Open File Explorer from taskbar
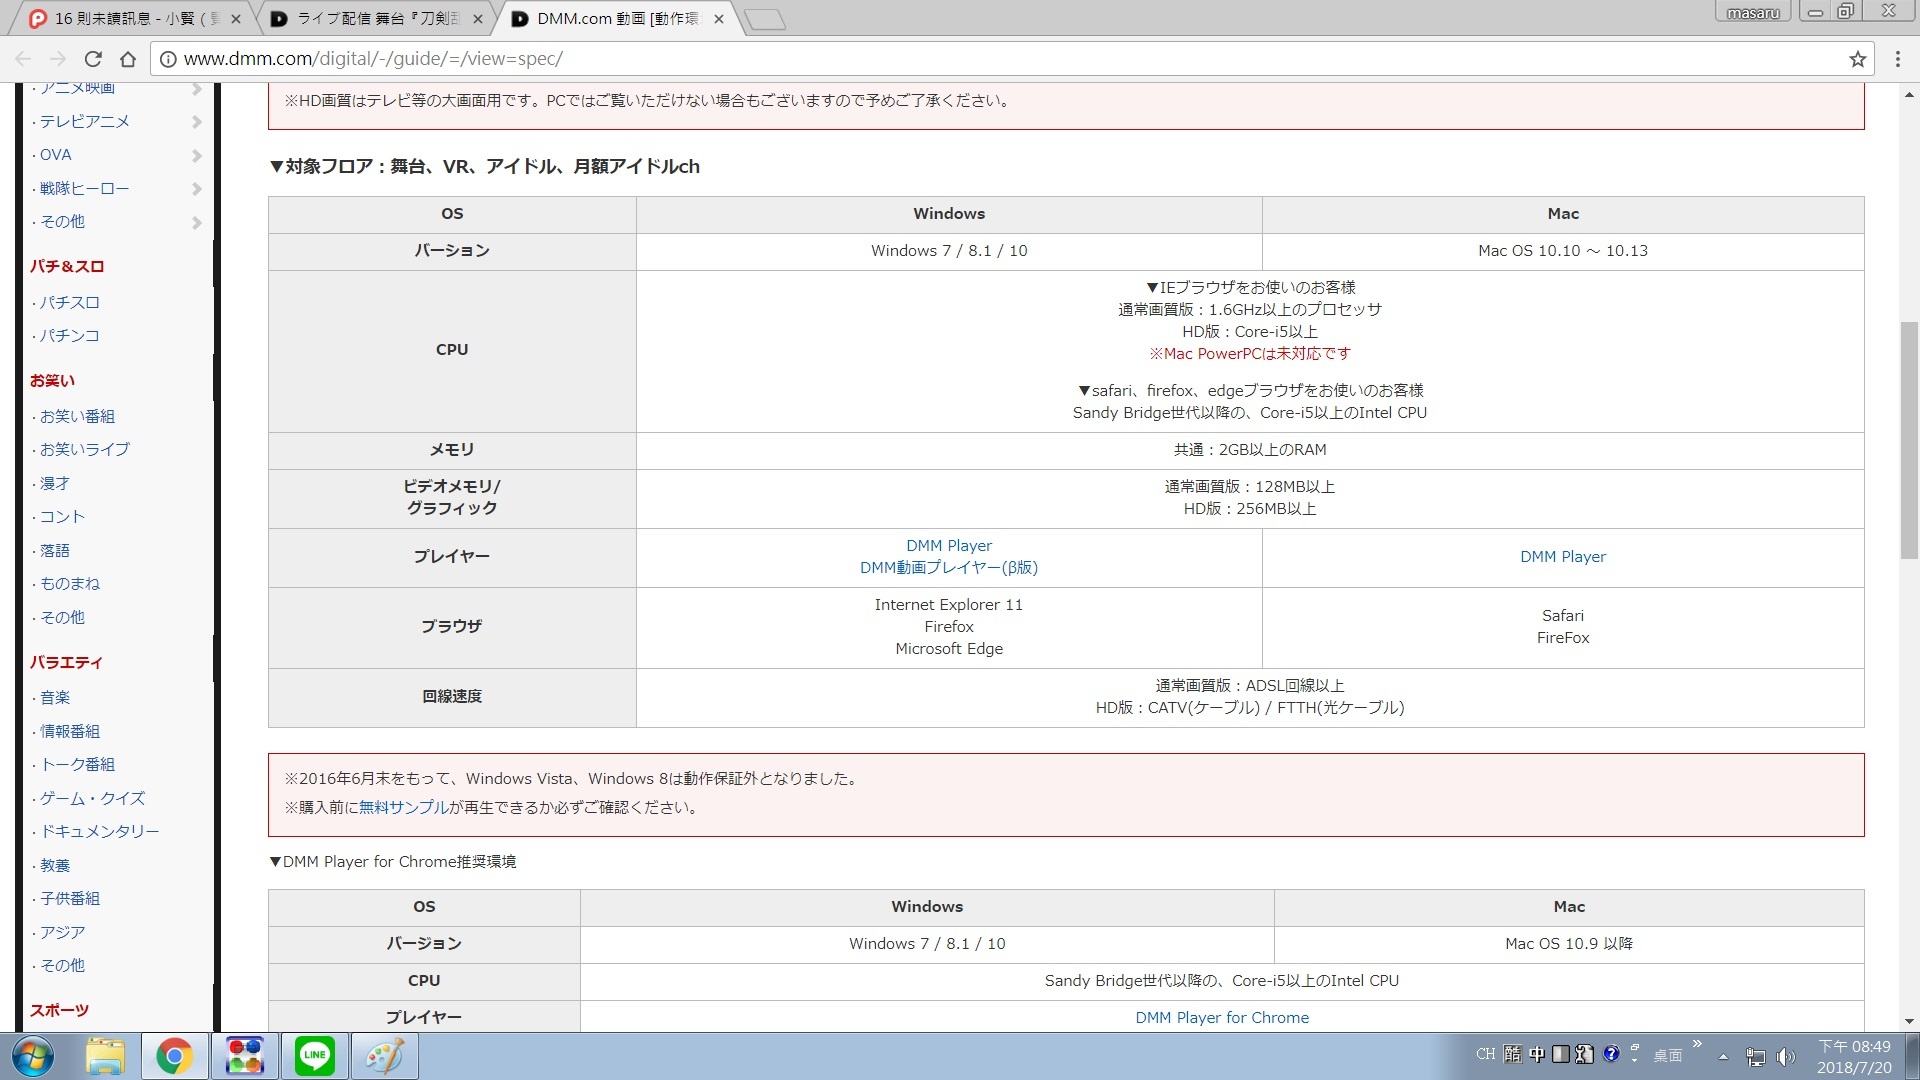 click(105, 1056)
